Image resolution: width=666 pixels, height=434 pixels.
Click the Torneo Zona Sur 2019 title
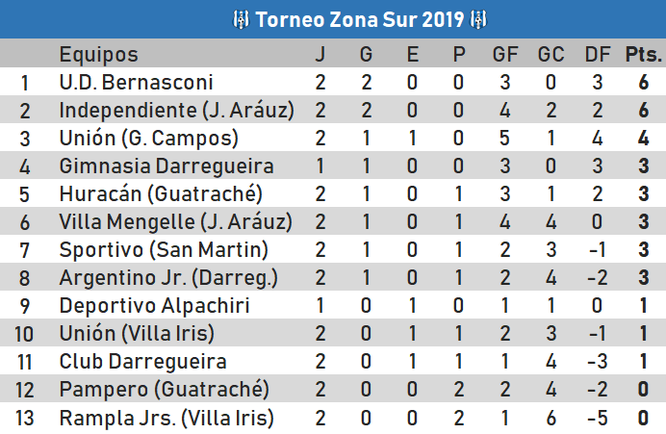(359, 20)
